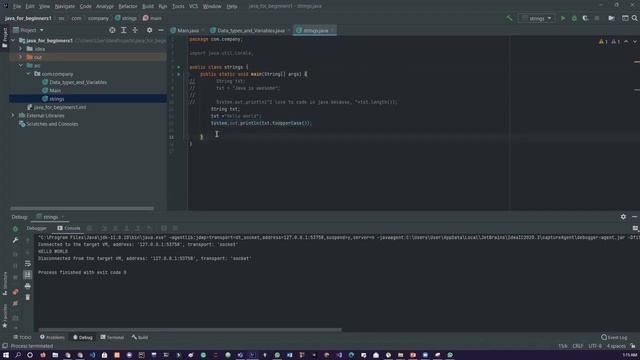Open Debug panel settings gear icon
Image resolution: width=640 pixels, height=360 pixels.
[623, 217]
